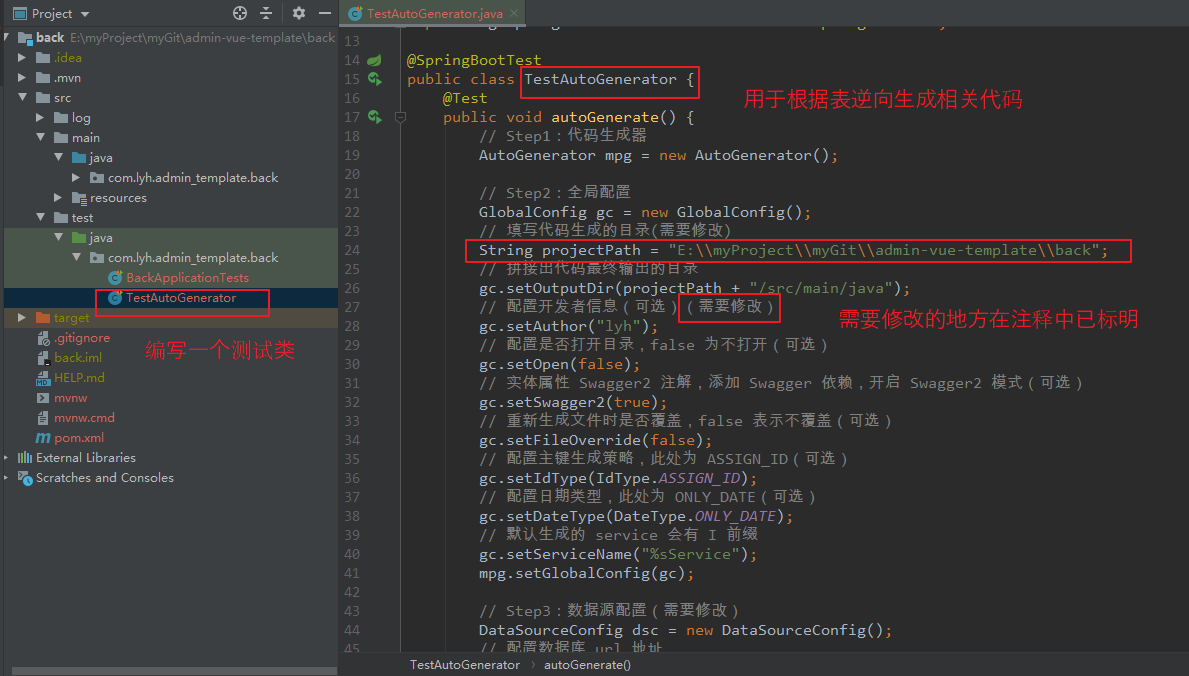
Task: Click IdType.ASSIGN_ID code
Action: (x=667, y=478)
